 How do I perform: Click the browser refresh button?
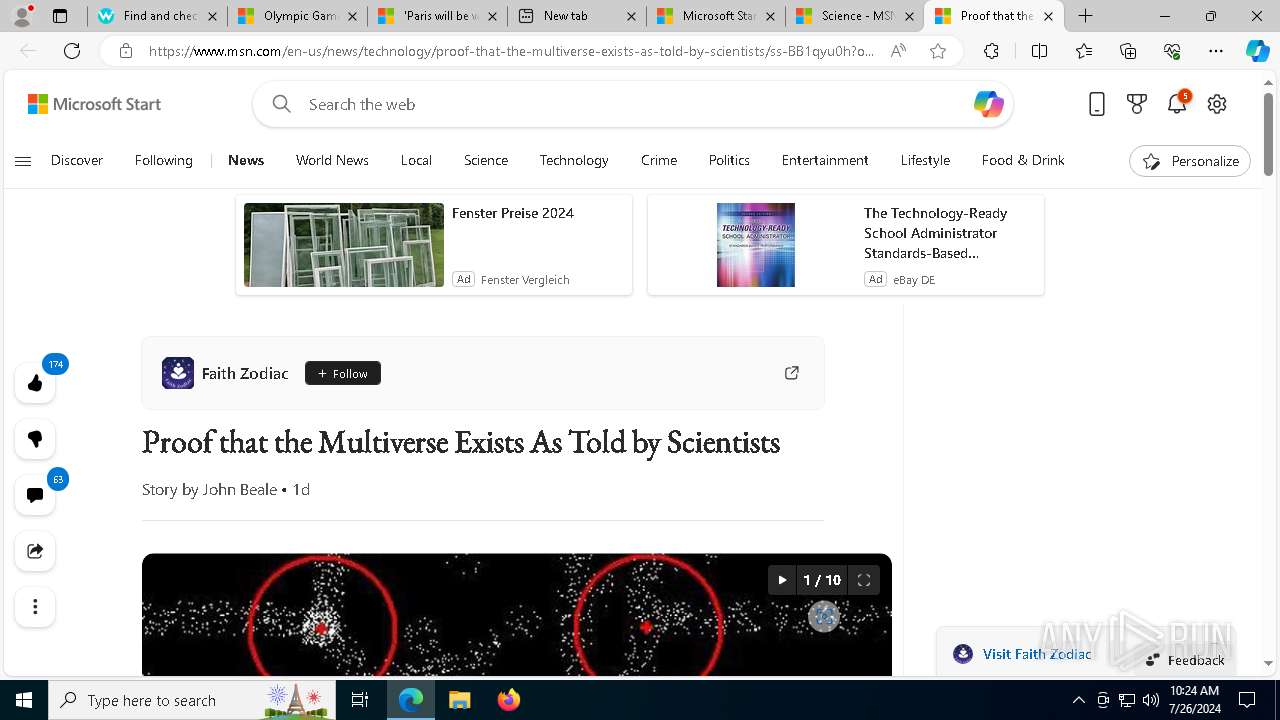(x=72, y=51)
